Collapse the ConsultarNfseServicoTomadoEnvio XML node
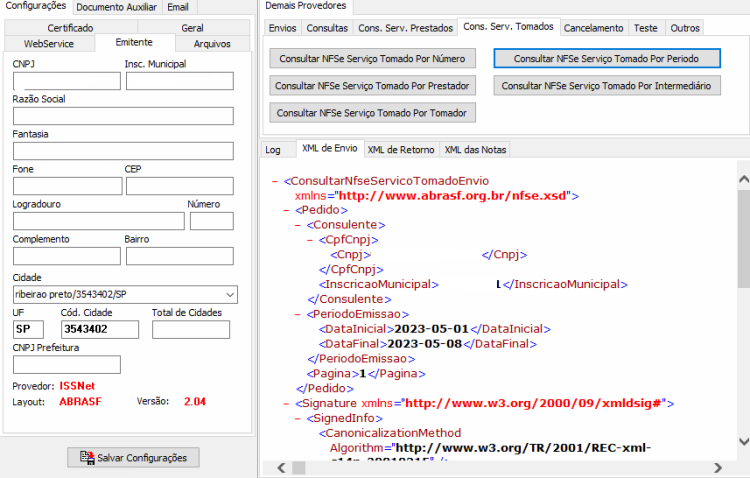This screenshot has width=750, height=478. click(x=275, y=181)
